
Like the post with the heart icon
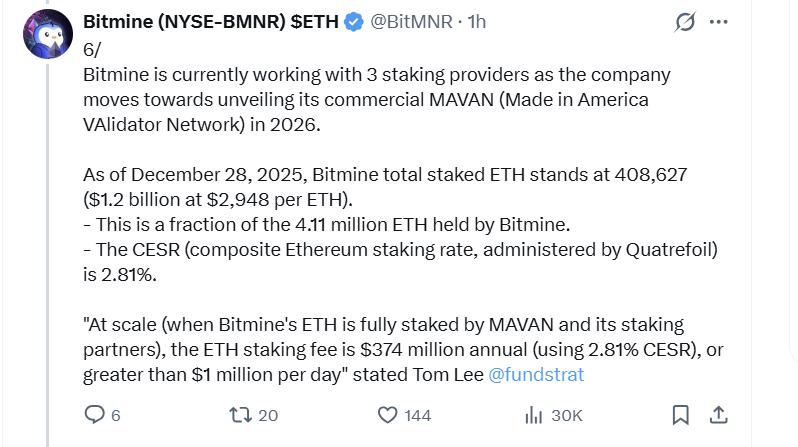click(x=388, y=414)
